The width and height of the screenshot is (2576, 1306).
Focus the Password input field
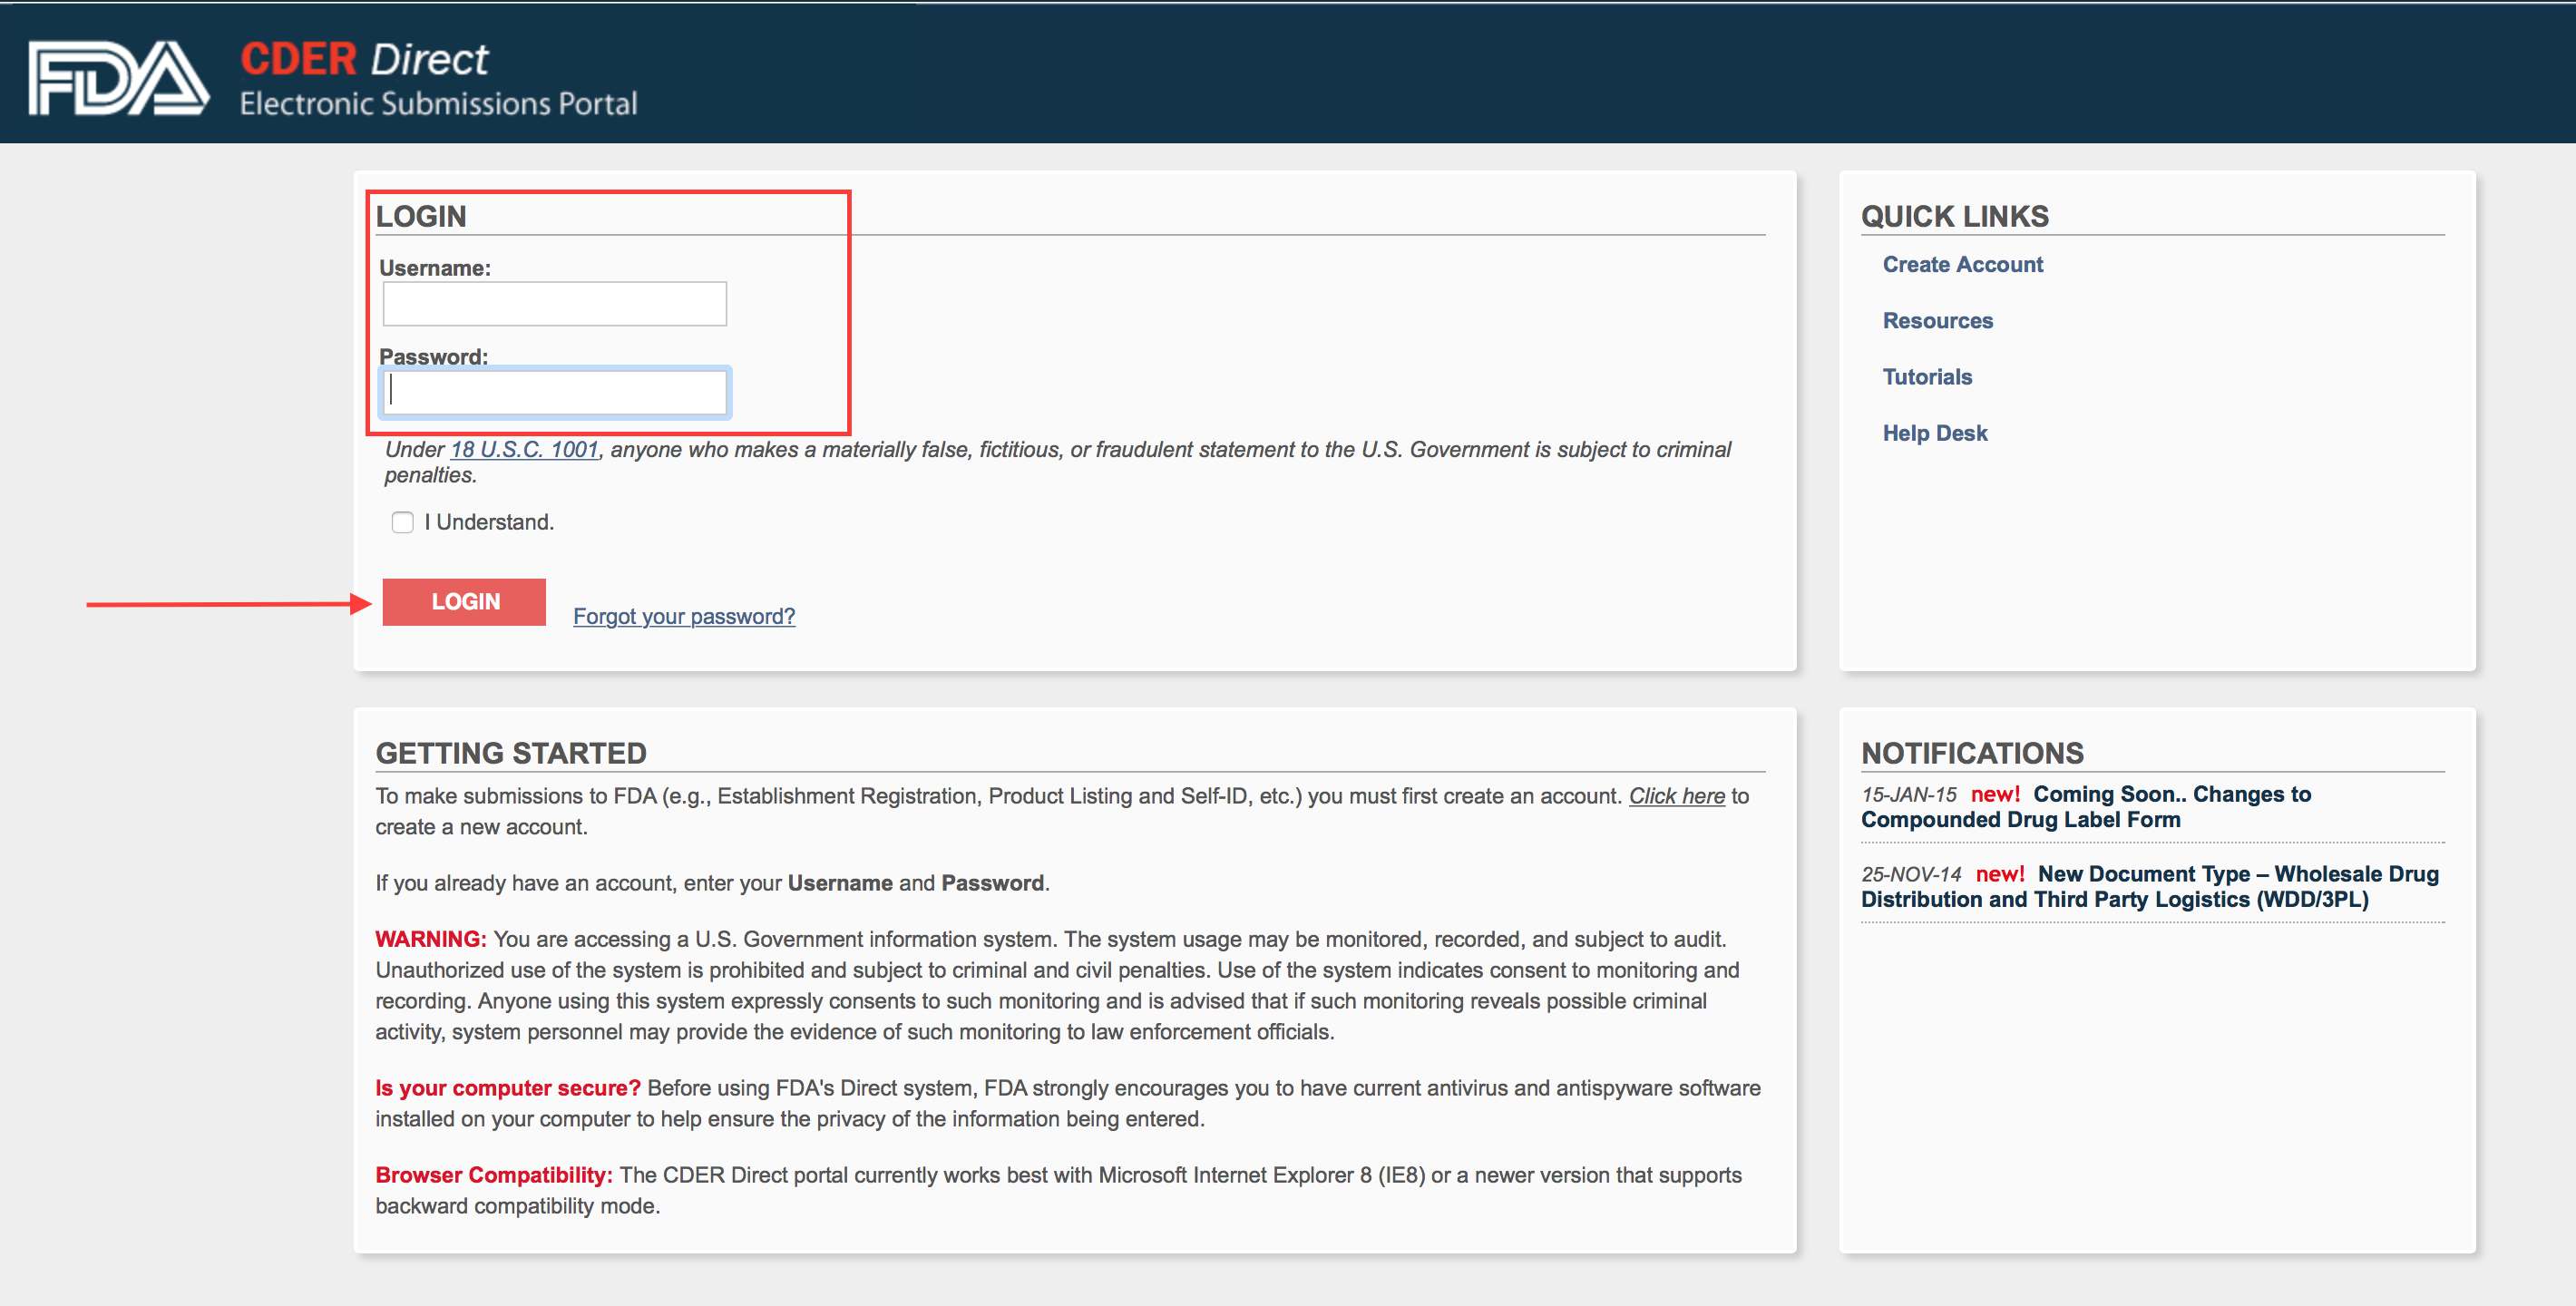coord(554,392)
